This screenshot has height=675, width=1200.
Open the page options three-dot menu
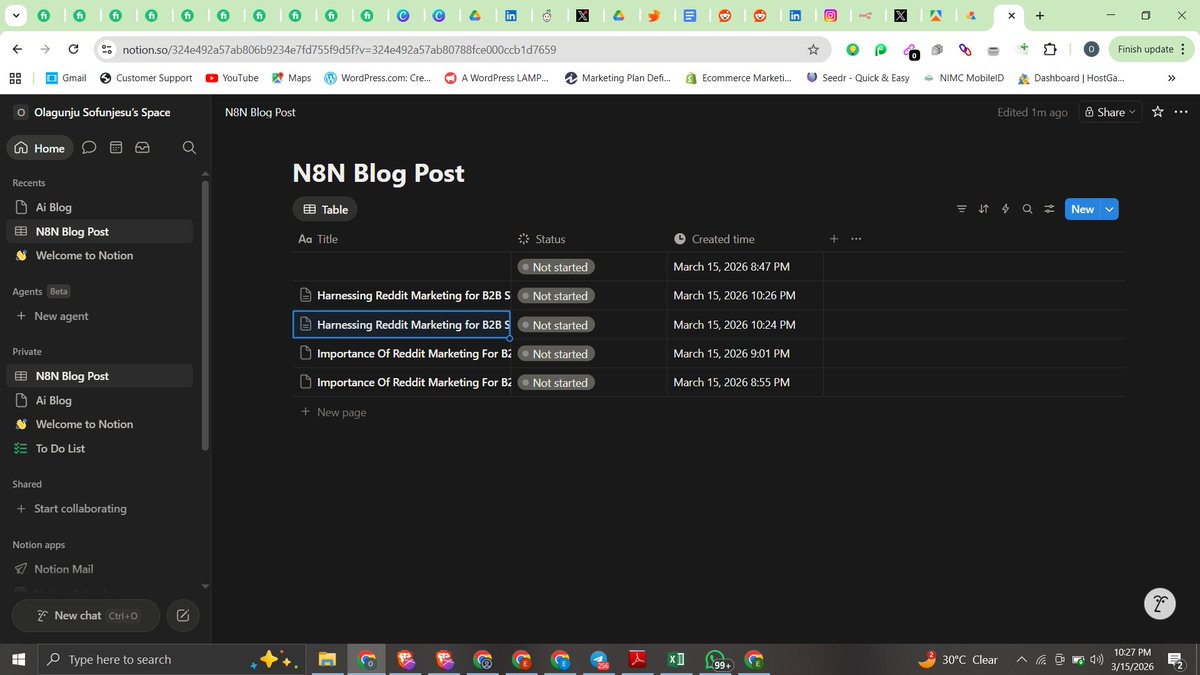point(1181,112)
